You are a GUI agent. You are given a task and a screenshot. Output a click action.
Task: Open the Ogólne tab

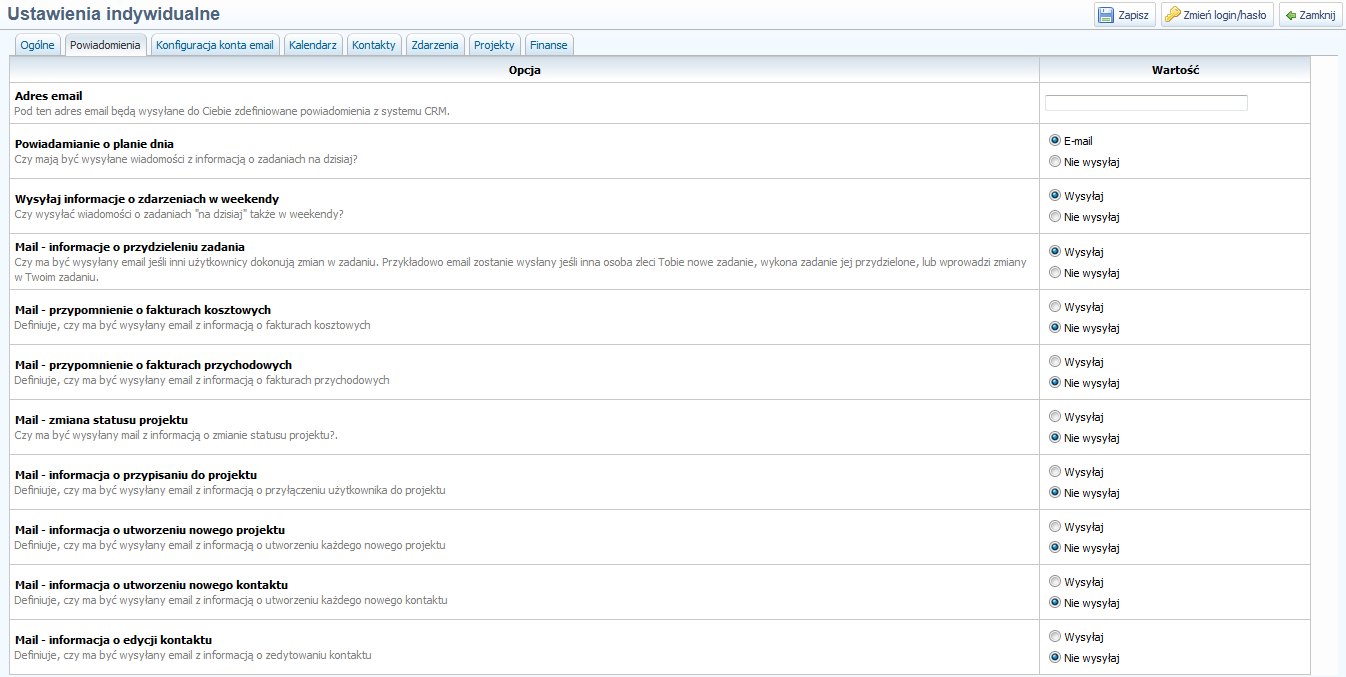[37, 45]
